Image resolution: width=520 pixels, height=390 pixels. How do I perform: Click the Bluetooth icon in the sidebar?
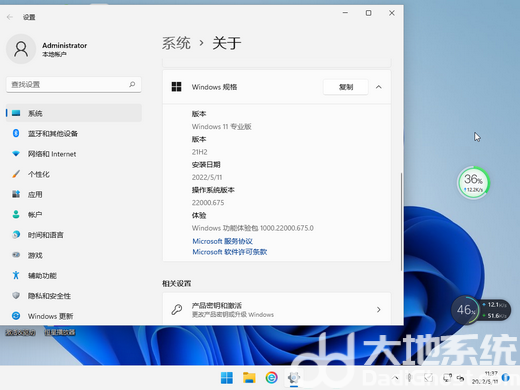pyautogui.click(x=16, y=133)
